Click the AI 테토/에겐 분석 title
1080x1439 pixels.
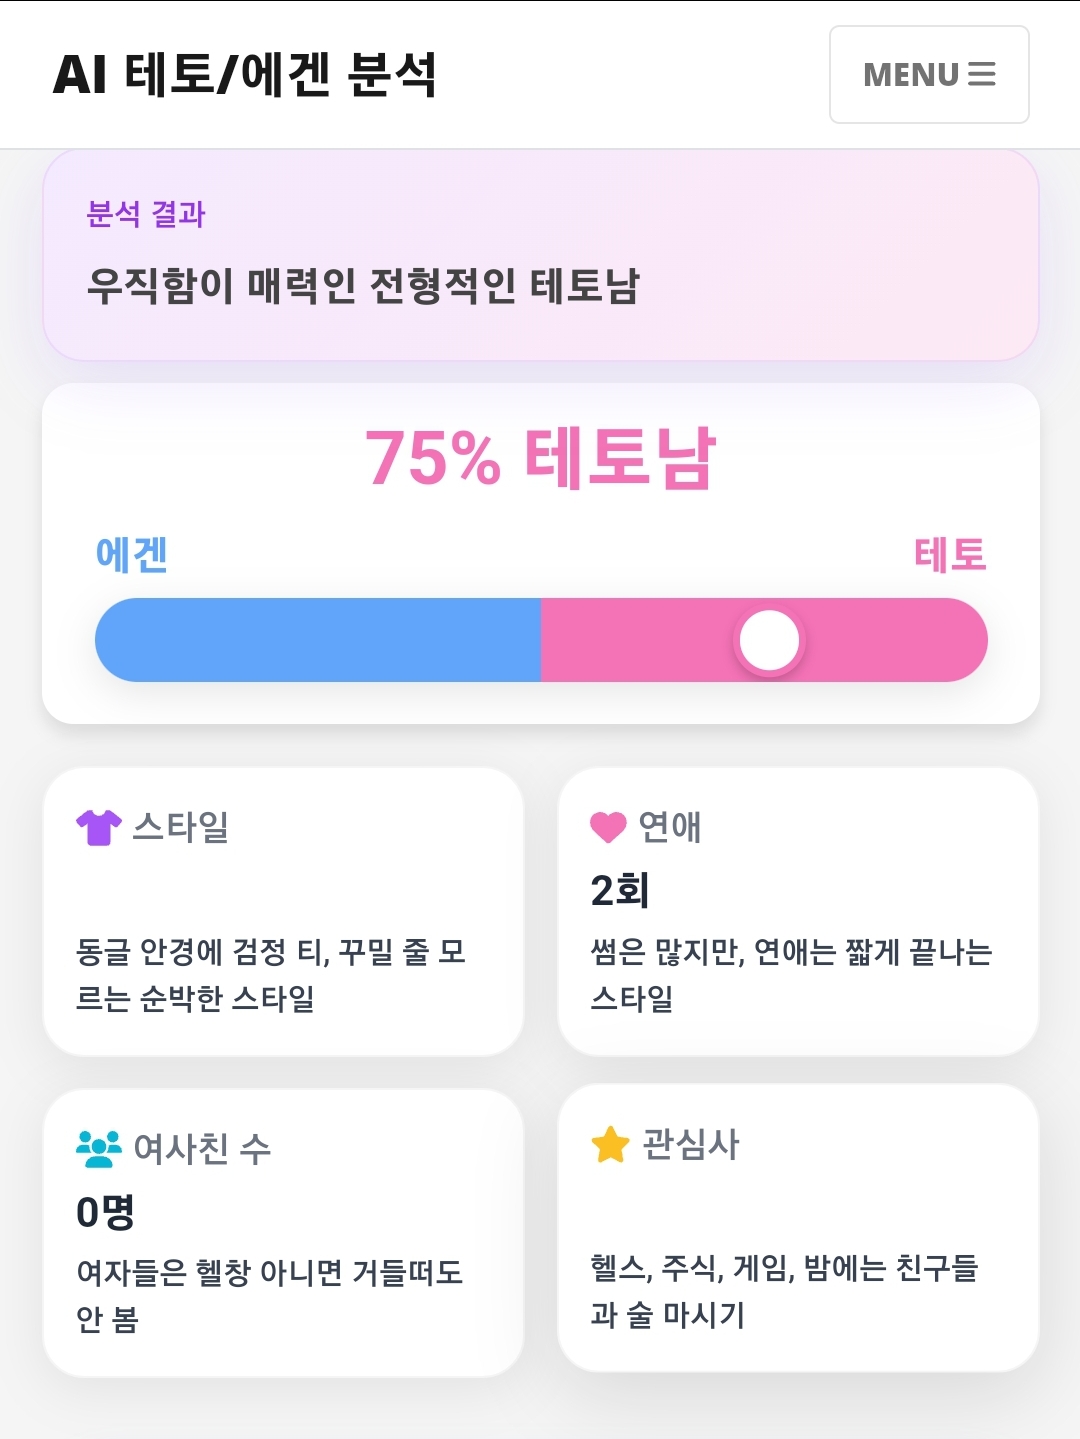[245, 75]
